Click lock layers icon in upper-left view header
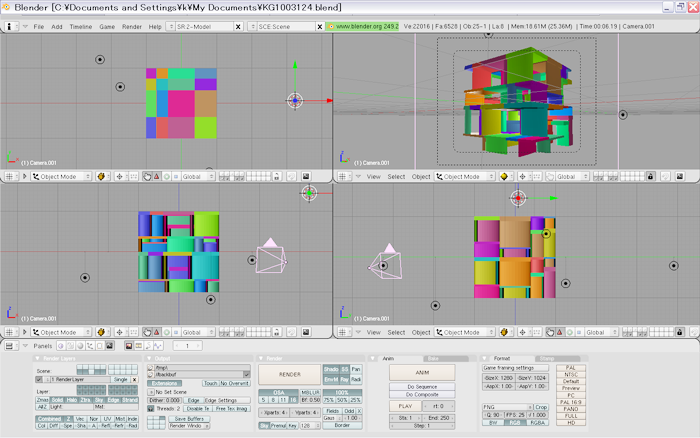This screenshot has width=700, height=438. [276, 176]
